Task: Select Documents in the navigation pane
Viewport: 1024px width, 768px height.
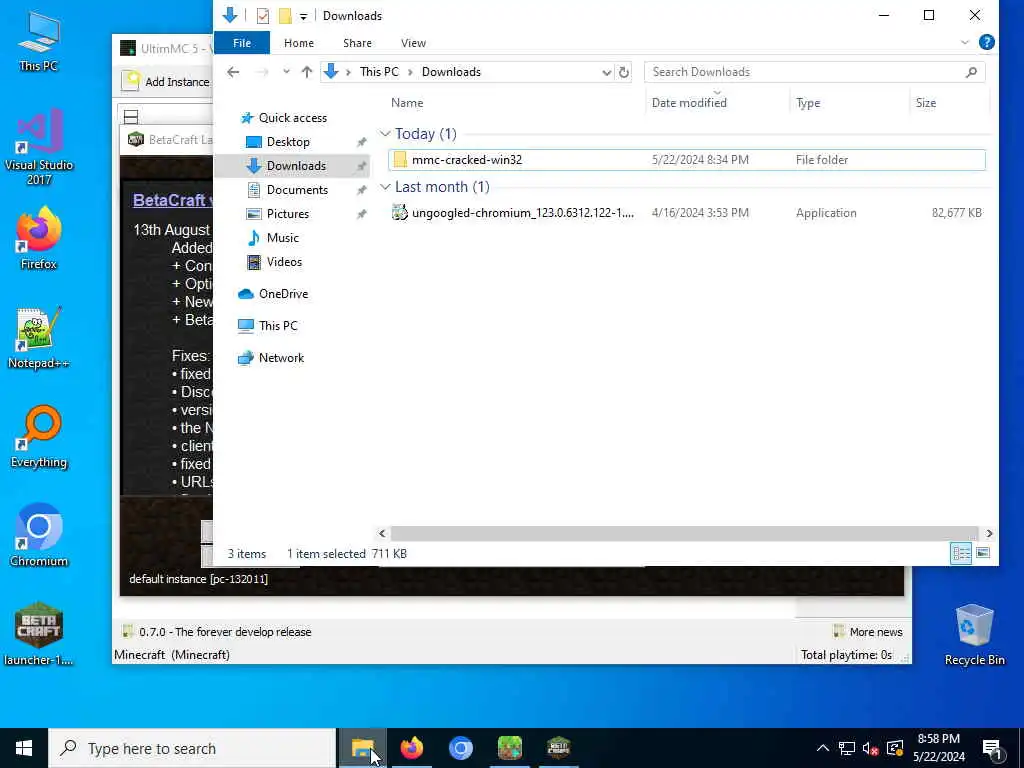Action: [x=296, y=190]
